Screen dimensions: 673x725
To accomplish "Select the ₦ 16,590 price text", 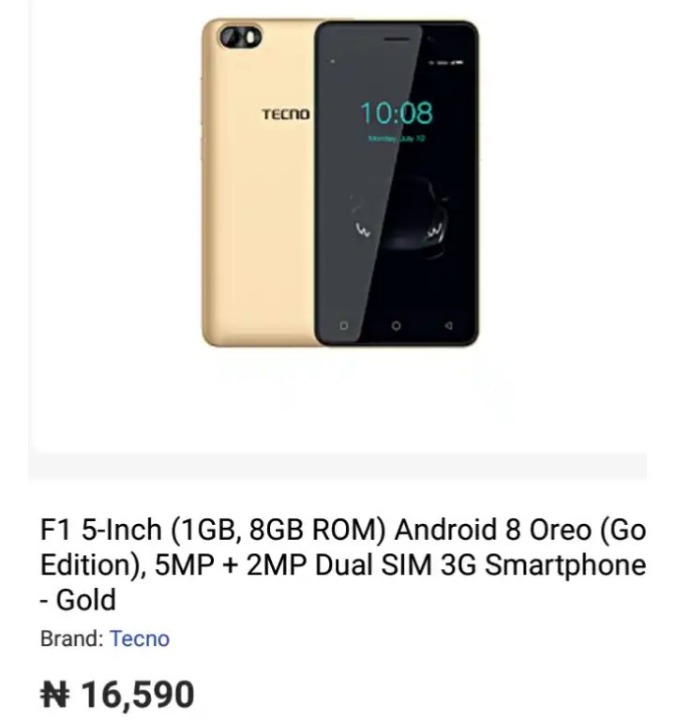I will point(117,694).
